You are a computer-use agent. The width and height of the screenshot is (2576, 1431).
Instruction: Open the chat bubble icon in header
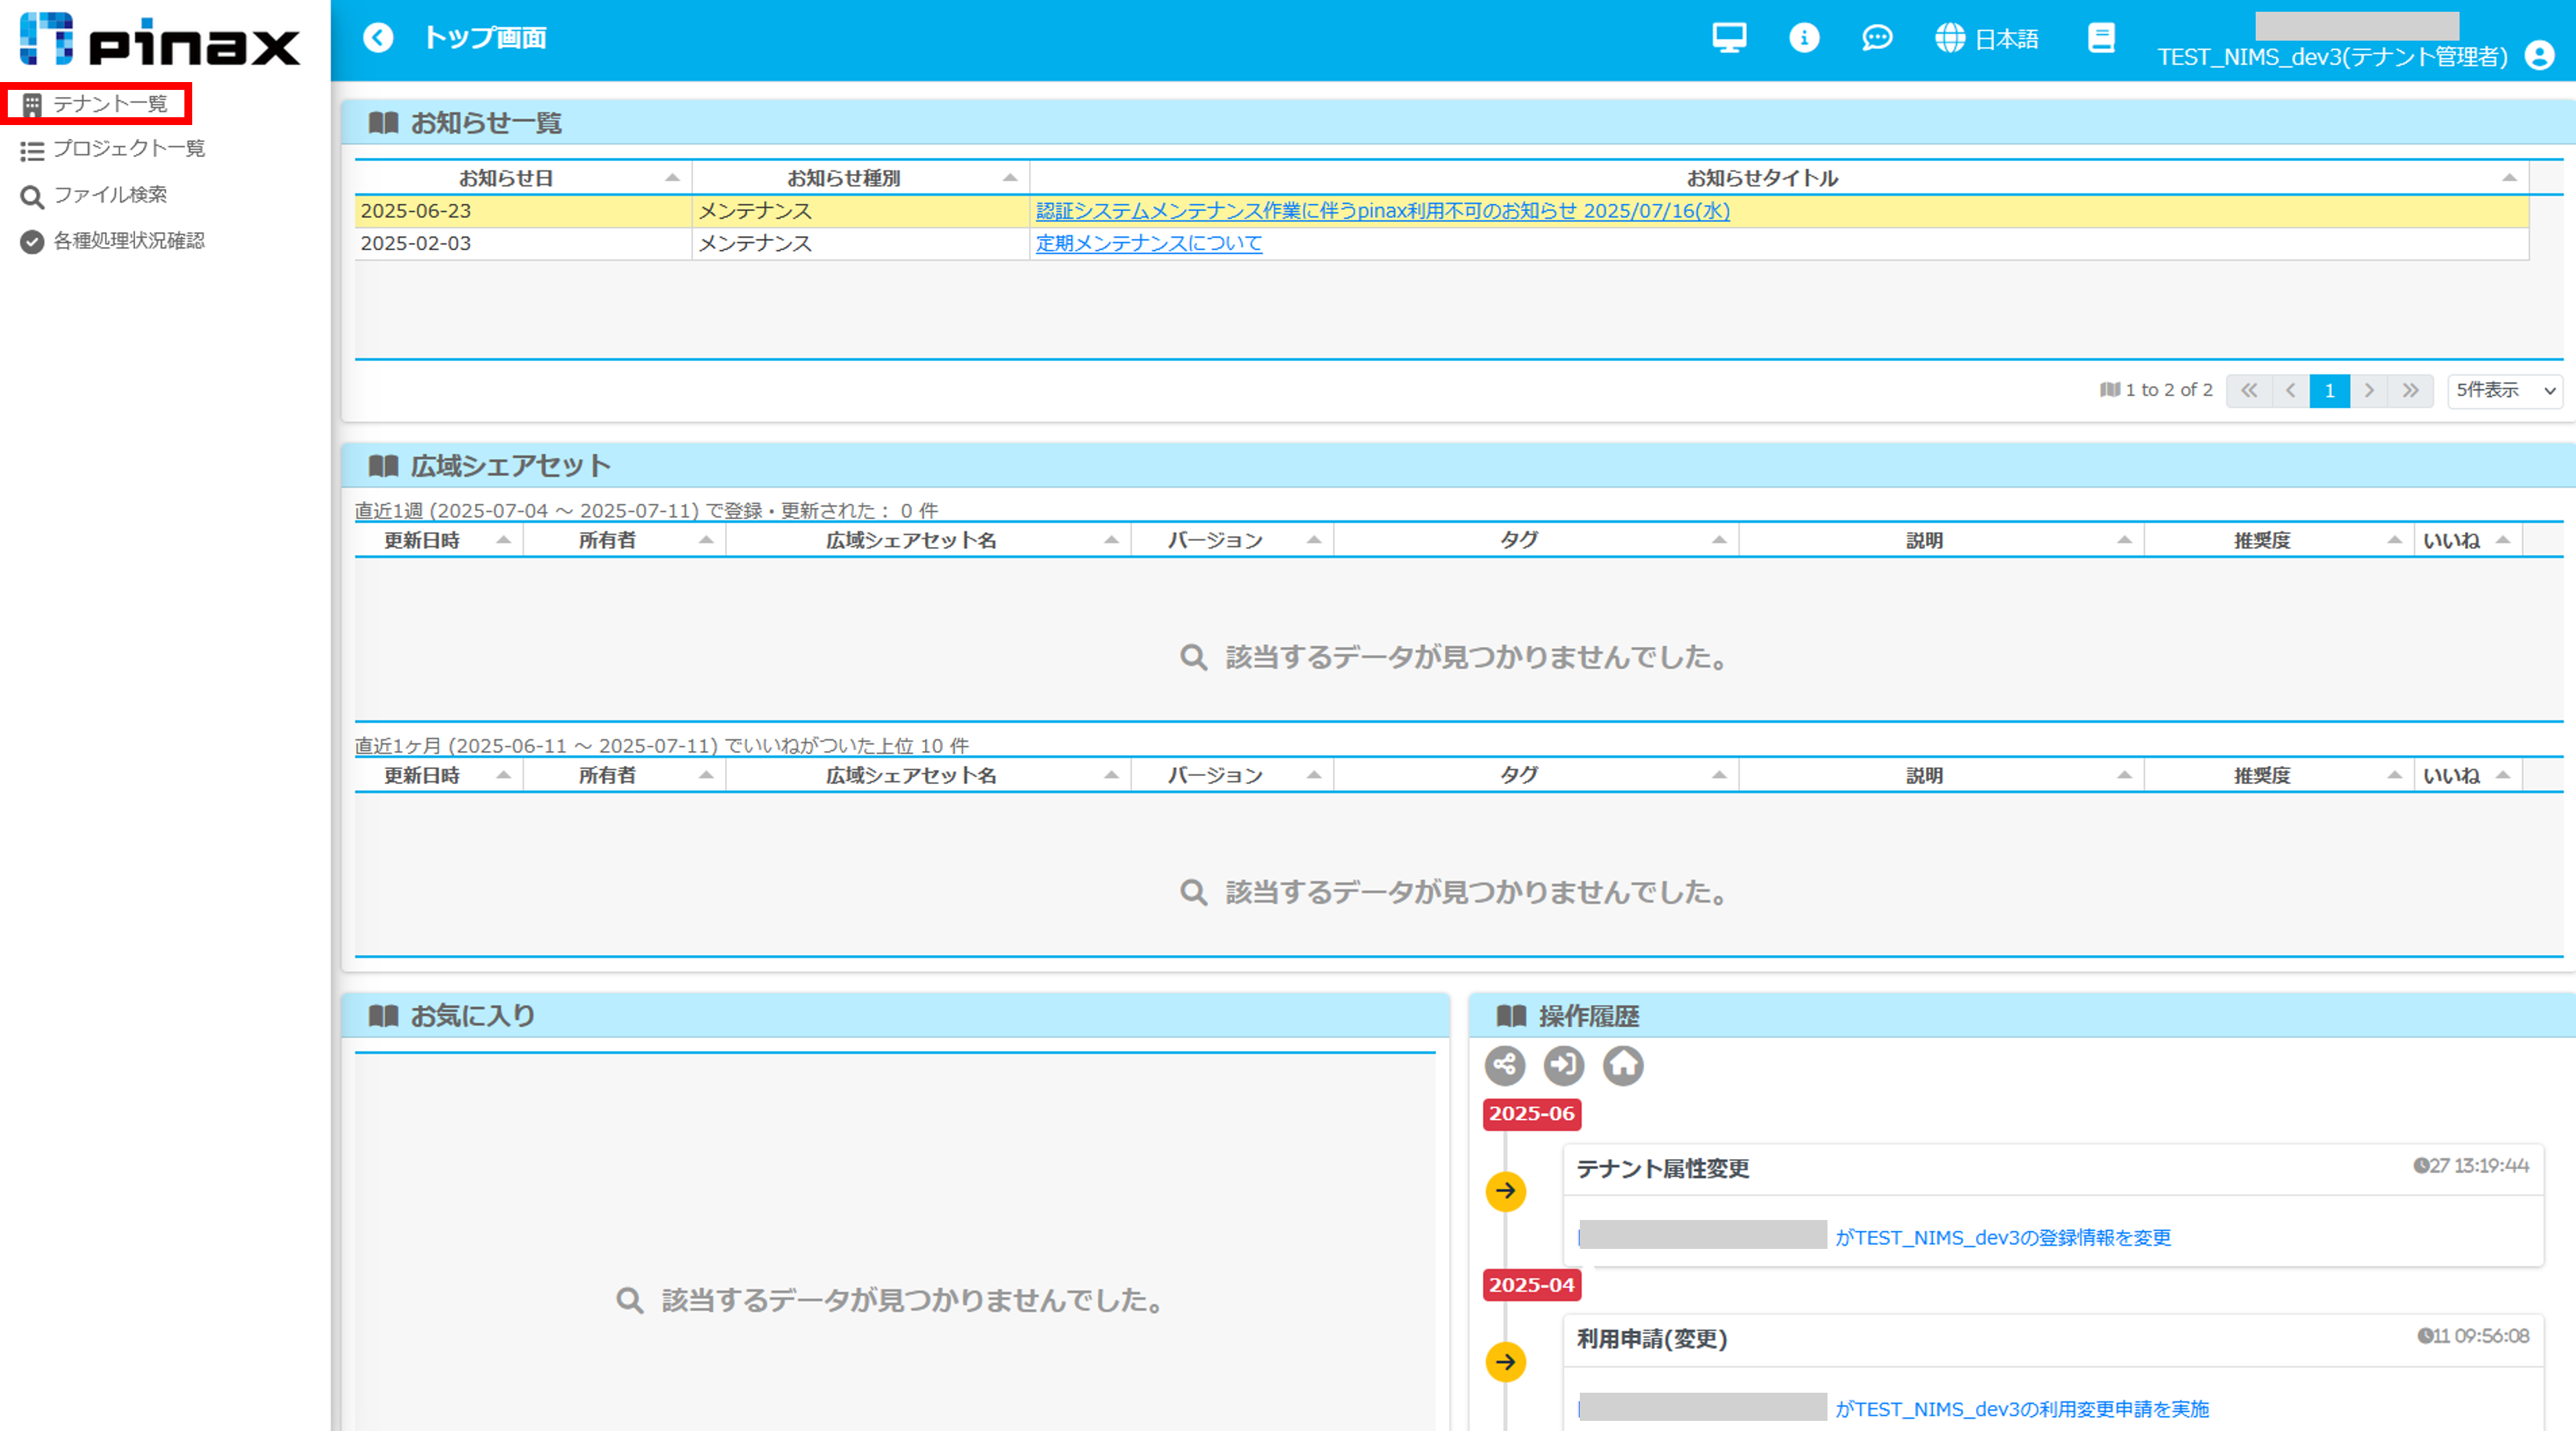coord(1877,38)
